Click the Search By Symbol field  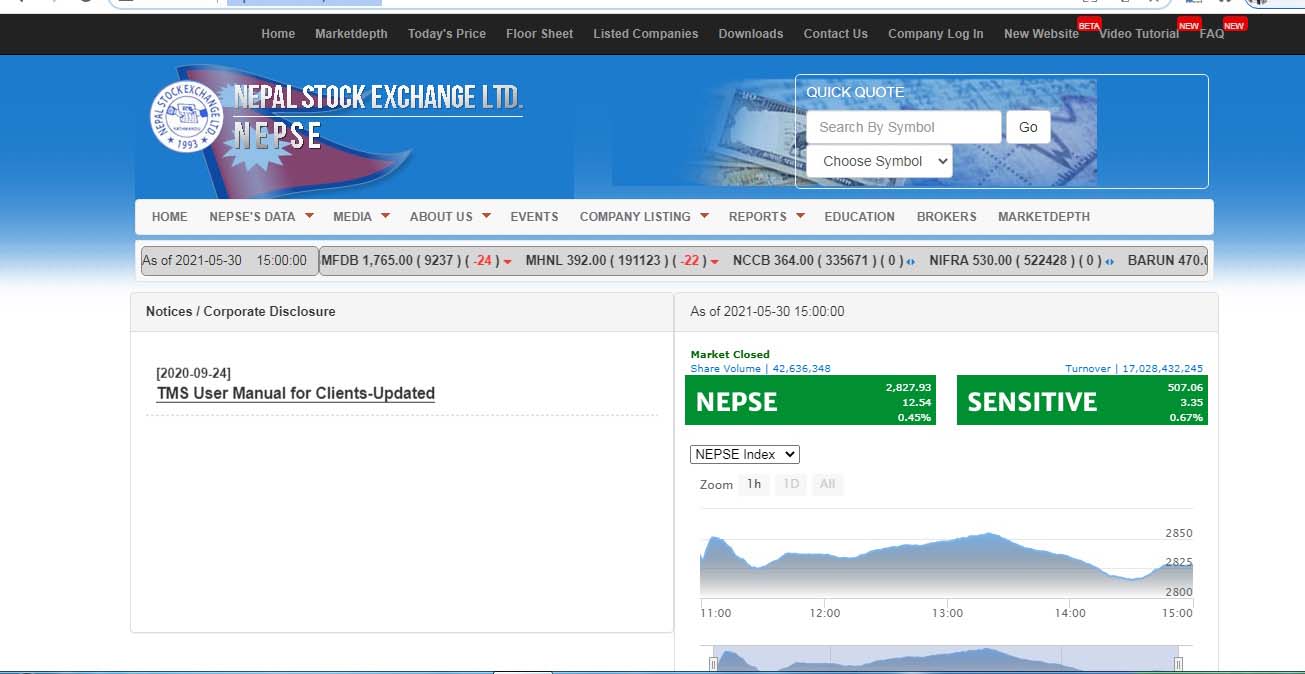[904, 127]
